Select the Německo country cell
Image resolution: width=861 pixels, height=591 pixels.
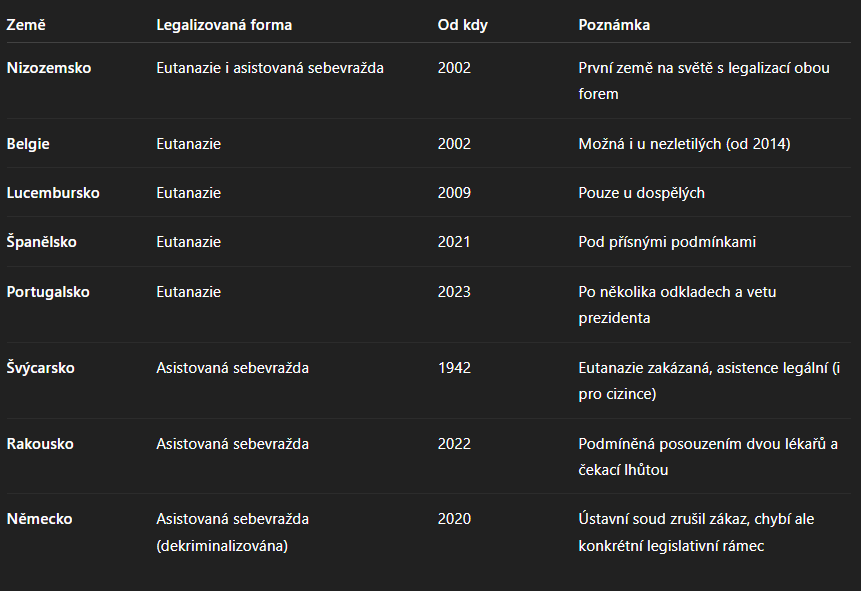40,519
